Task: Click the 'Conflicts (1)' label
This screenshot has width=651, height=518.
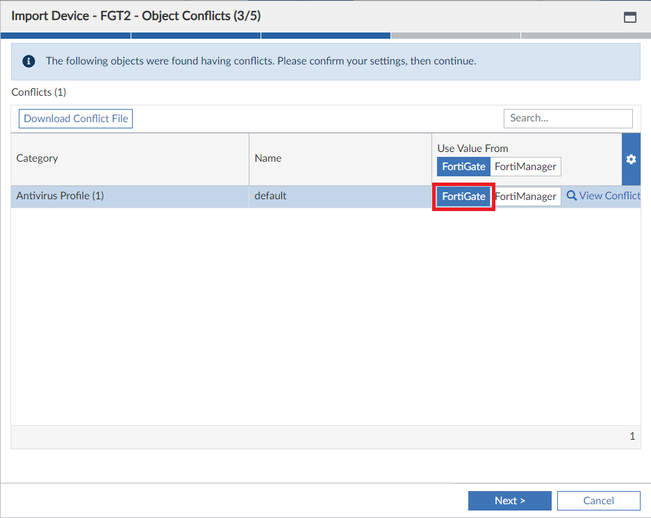Action: pos(39,92)
